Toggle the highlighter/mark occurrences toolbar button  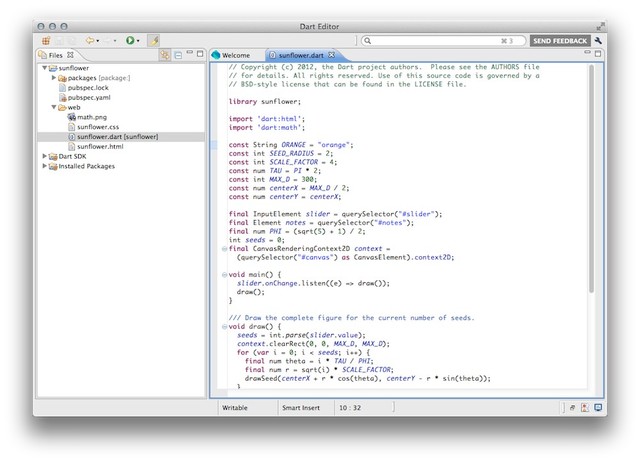154,40
